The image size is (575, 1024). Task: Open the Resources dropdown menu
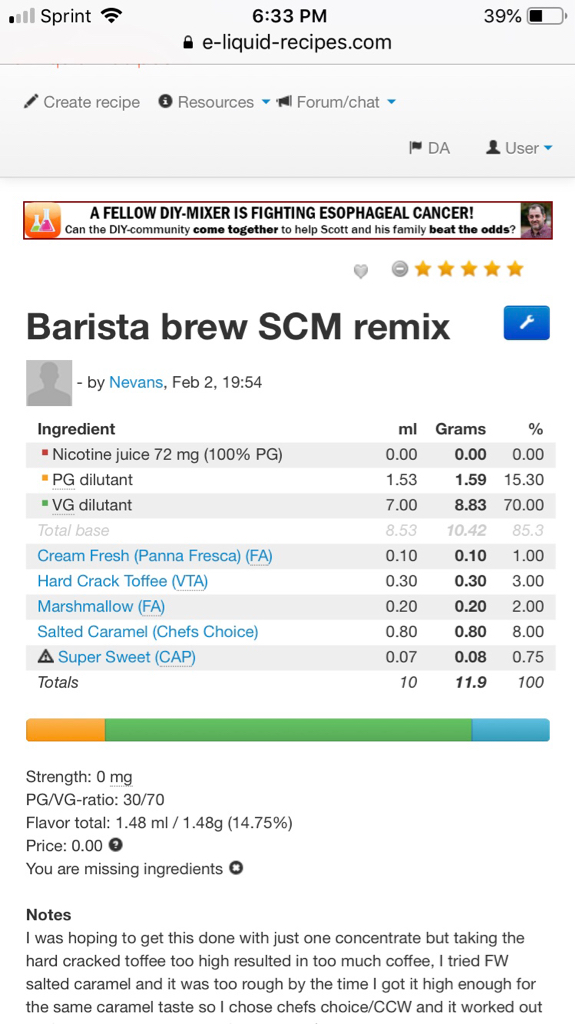point(215,102)
